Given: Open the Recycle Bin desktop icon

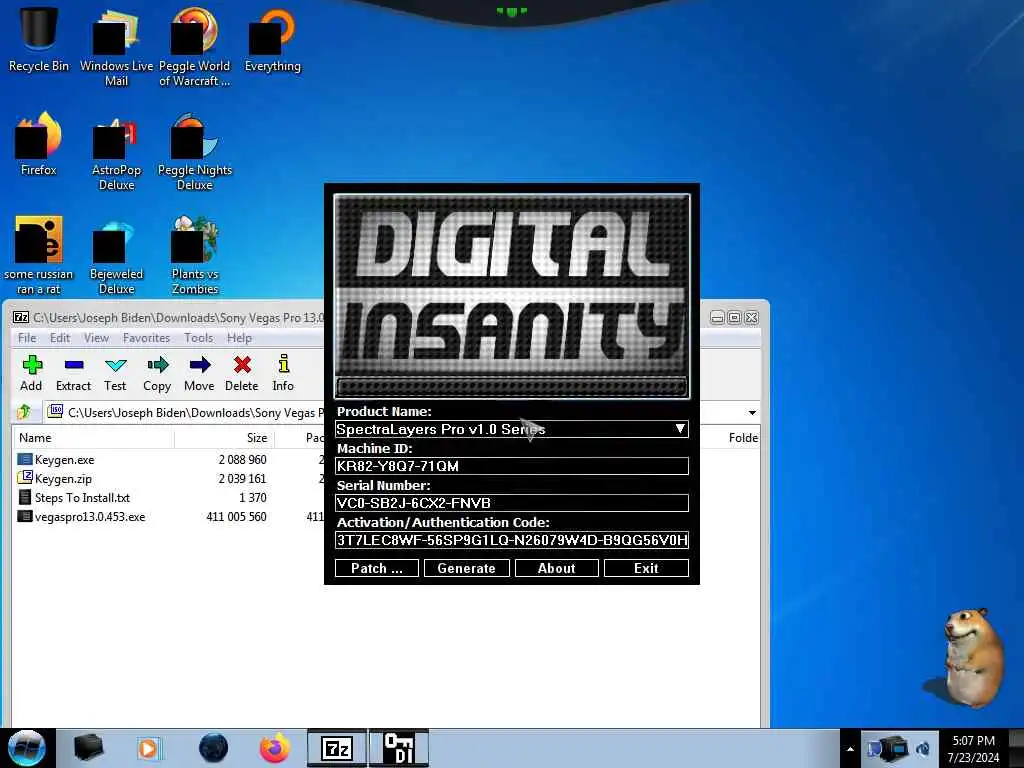Looking at the screenshot, I should [x=39, y=40].
